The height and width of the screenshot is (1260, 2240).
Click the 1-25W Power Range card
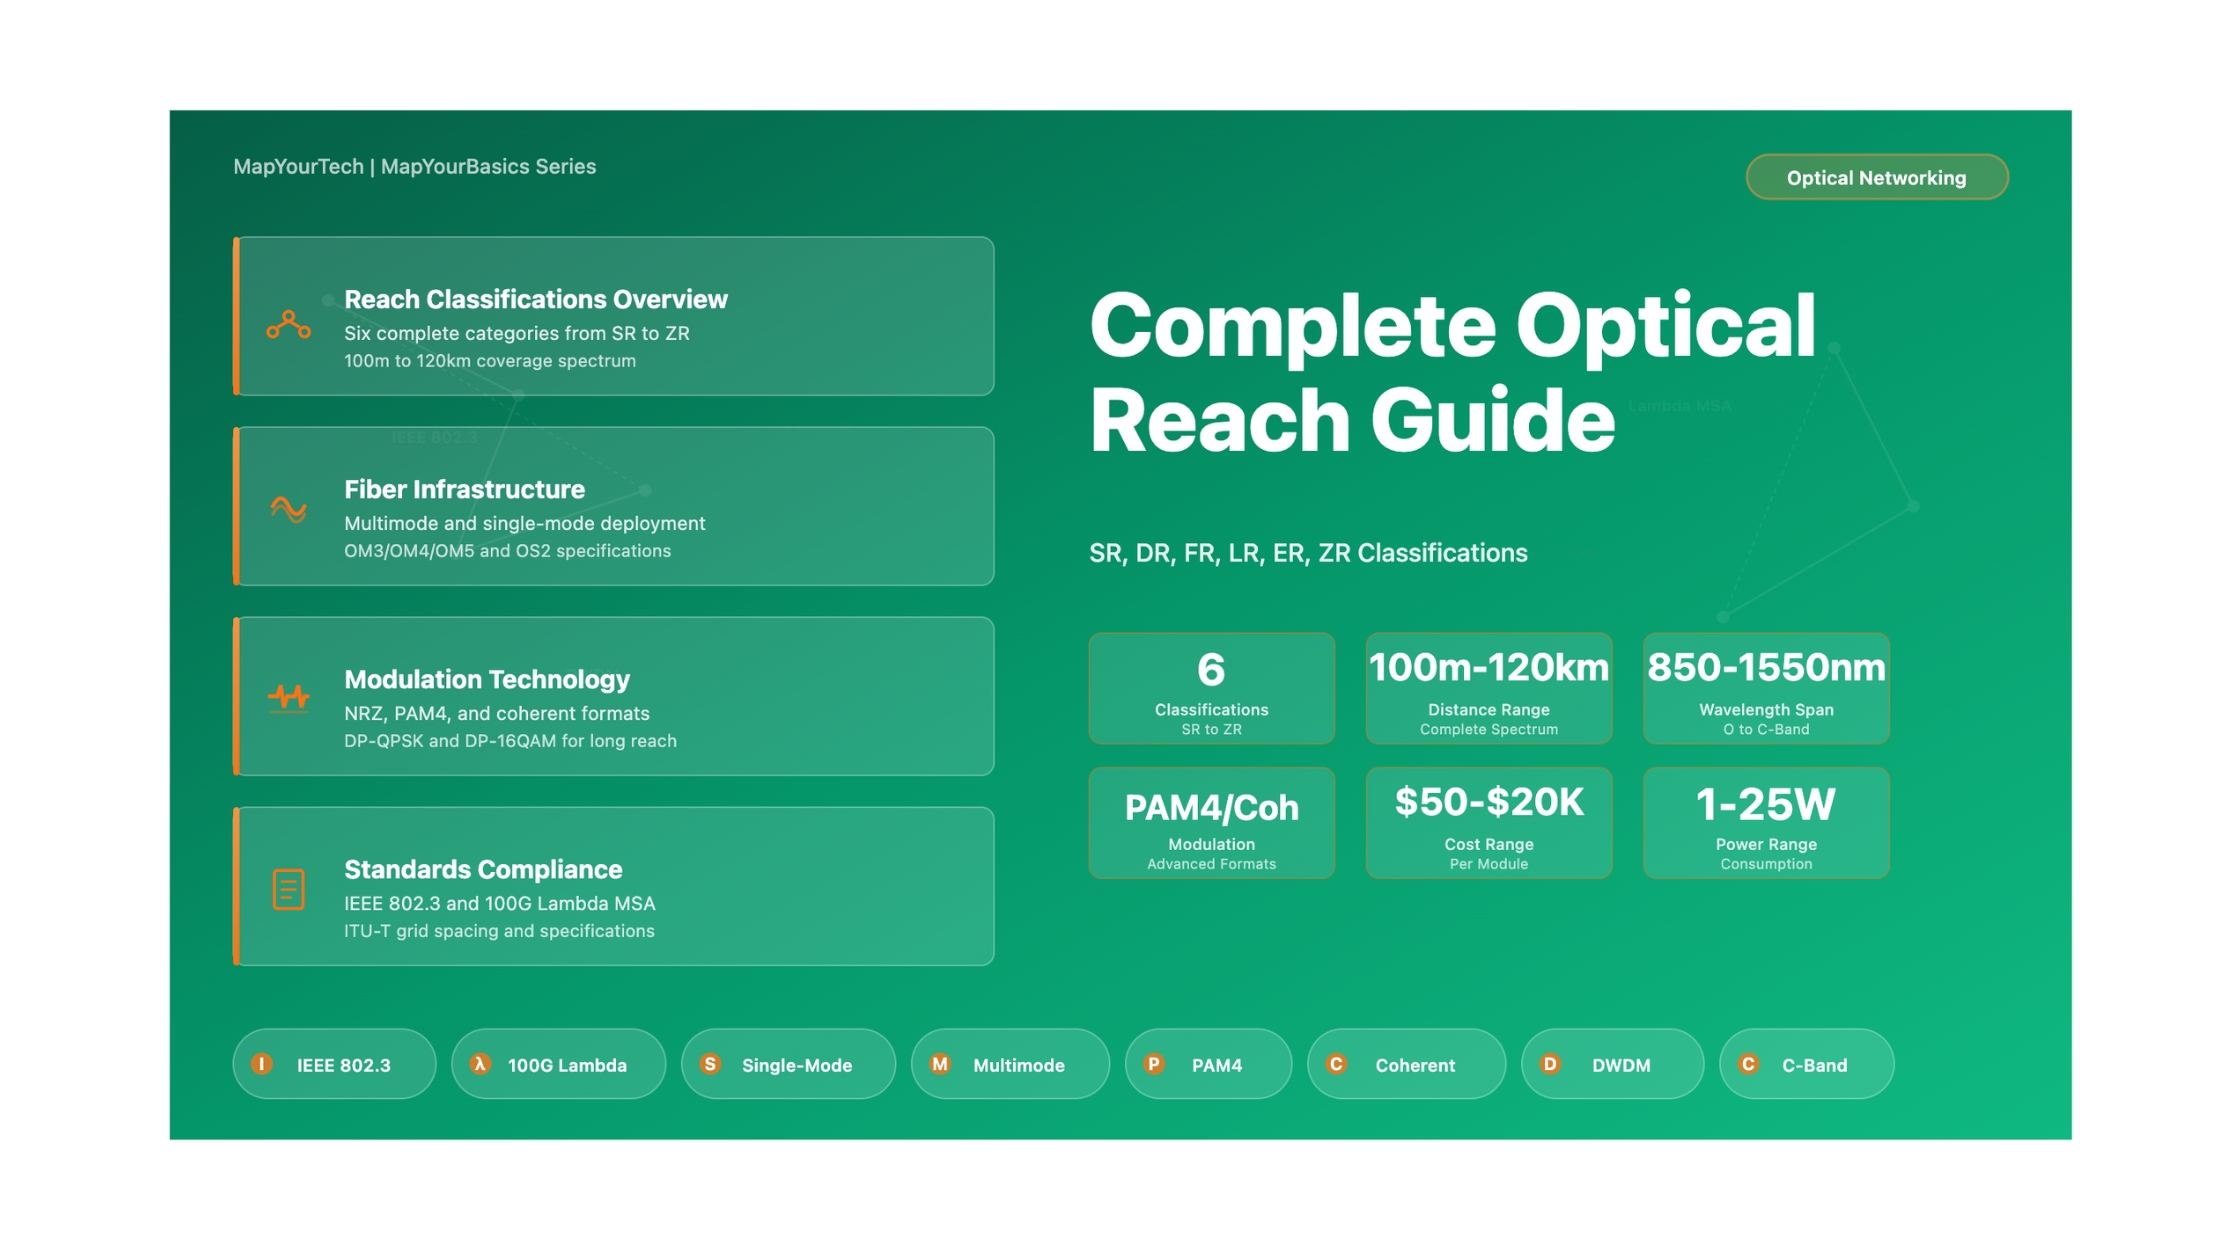1765,823
